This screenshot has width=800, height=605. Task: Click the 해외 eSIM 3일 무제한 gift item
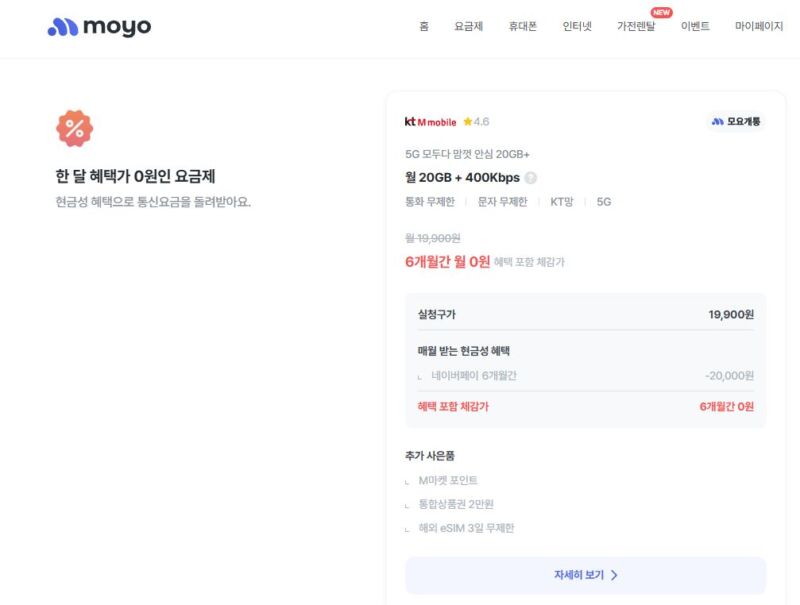tap(466, 528)
